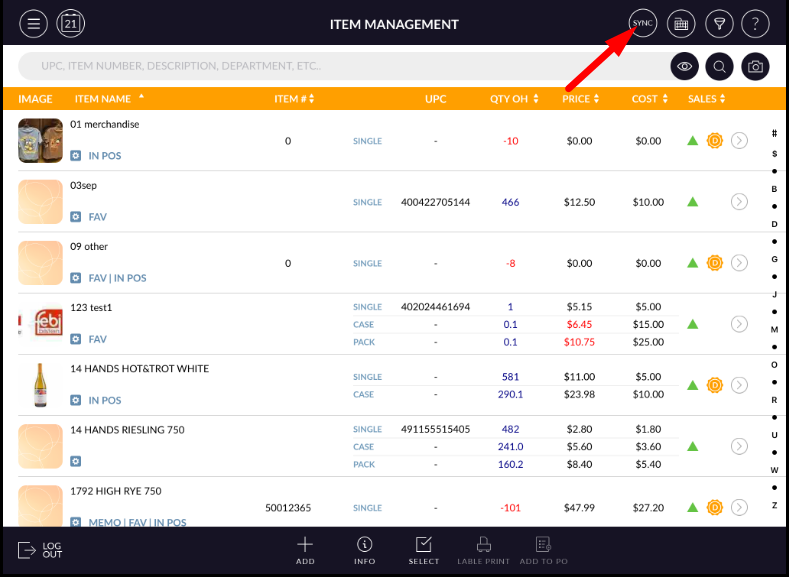
Task: Sort by the PRICE column header
Action: tap(580, 99)
